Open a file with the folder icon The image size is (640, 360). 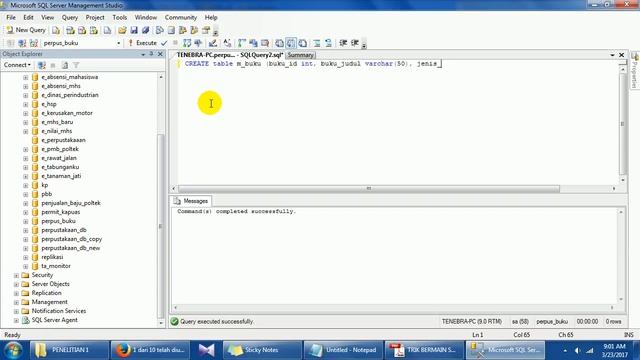pyautogui.click(x=122, y=30)
